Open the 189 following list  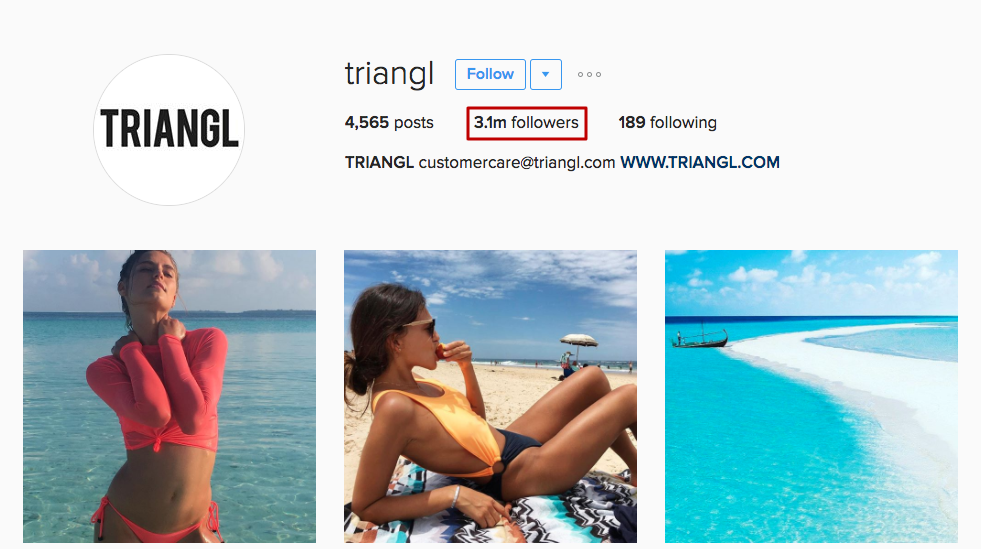pos(668,123)
